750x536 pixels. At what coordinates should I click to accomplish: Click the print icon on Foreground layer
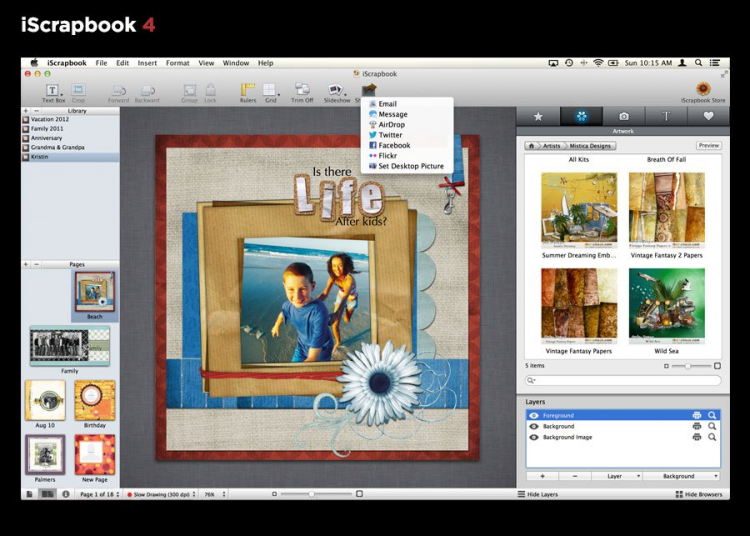[x=696, y=415]
